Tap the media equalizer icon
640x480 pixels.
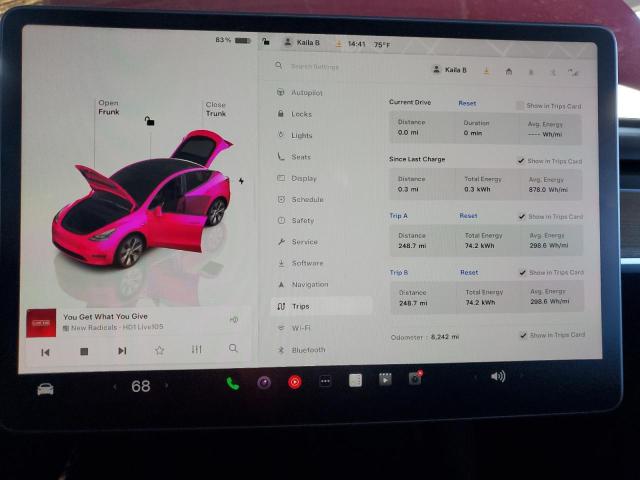pyautogui.click(x=196, y=349)
